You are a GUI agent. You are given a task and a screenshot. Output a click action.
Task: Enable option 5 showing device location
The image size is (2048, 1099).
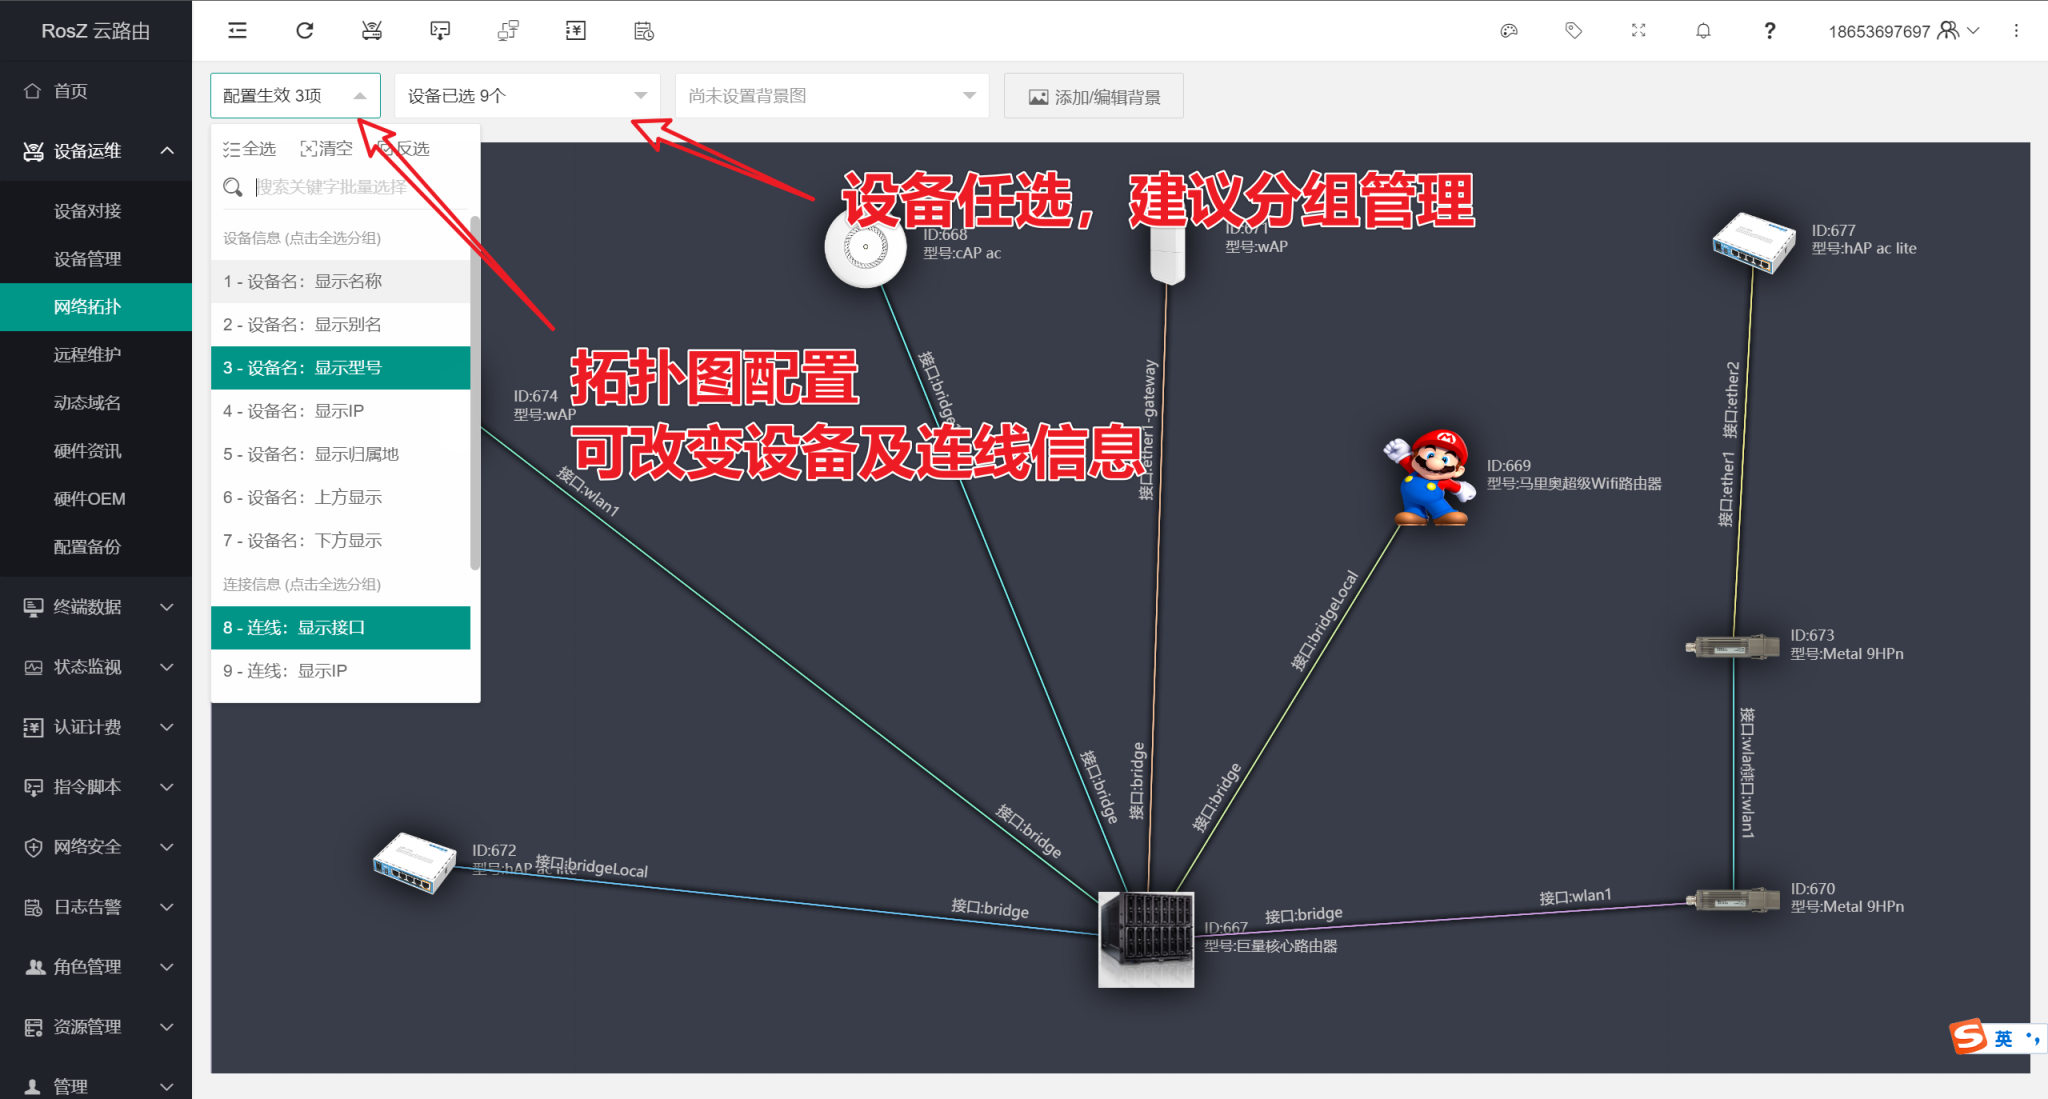tap(310, 453)
